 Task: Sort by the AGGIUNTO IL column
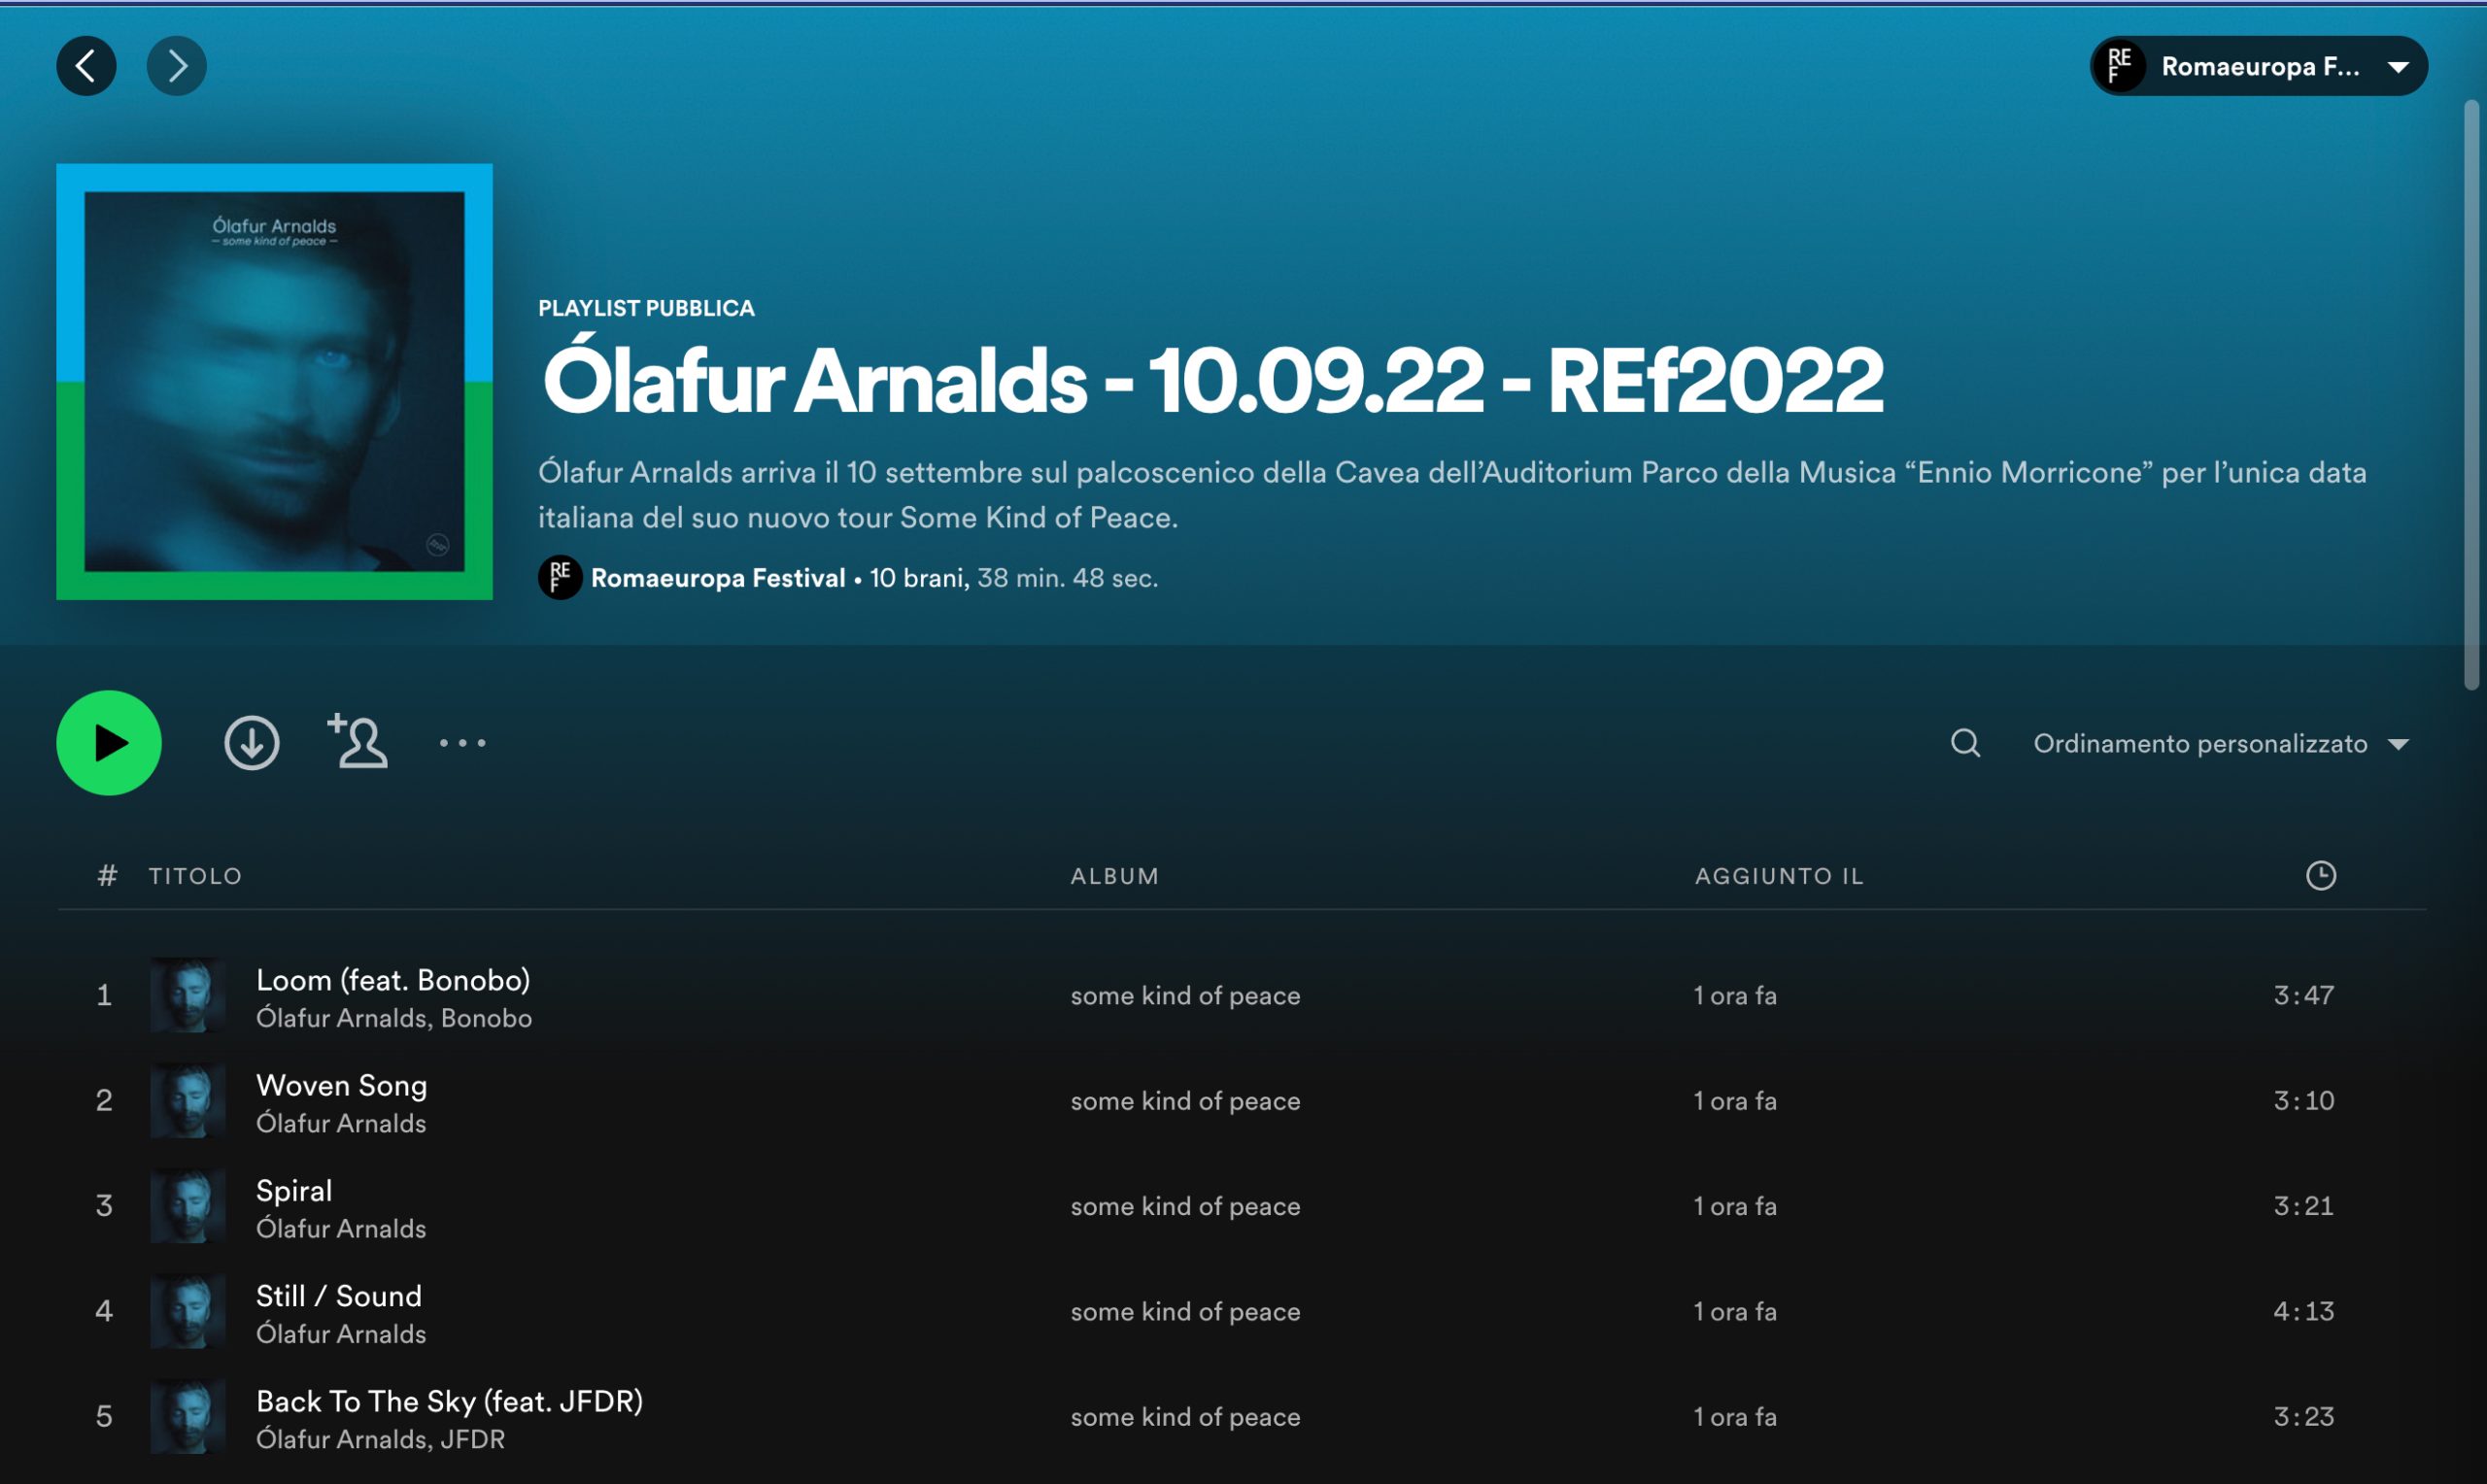pos(1779,876)
